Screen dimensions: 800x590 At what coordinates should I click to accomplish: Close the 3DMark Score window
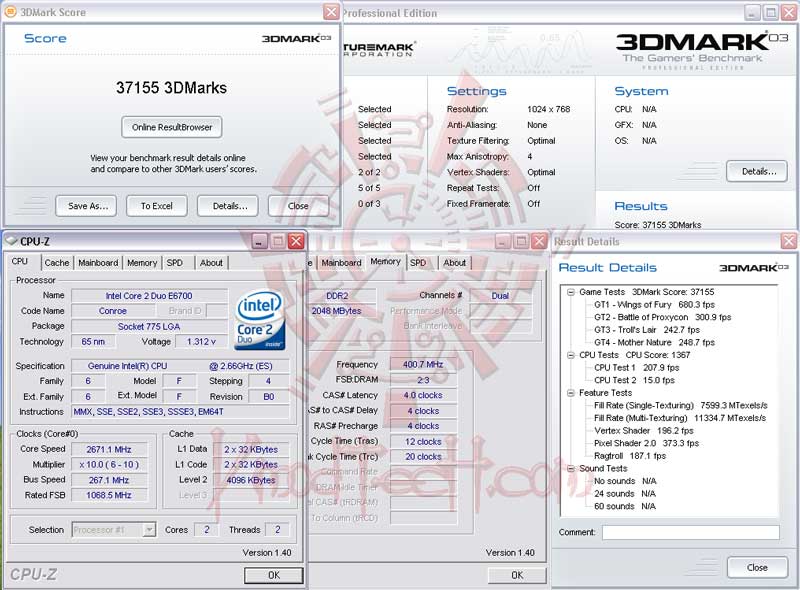331,12
